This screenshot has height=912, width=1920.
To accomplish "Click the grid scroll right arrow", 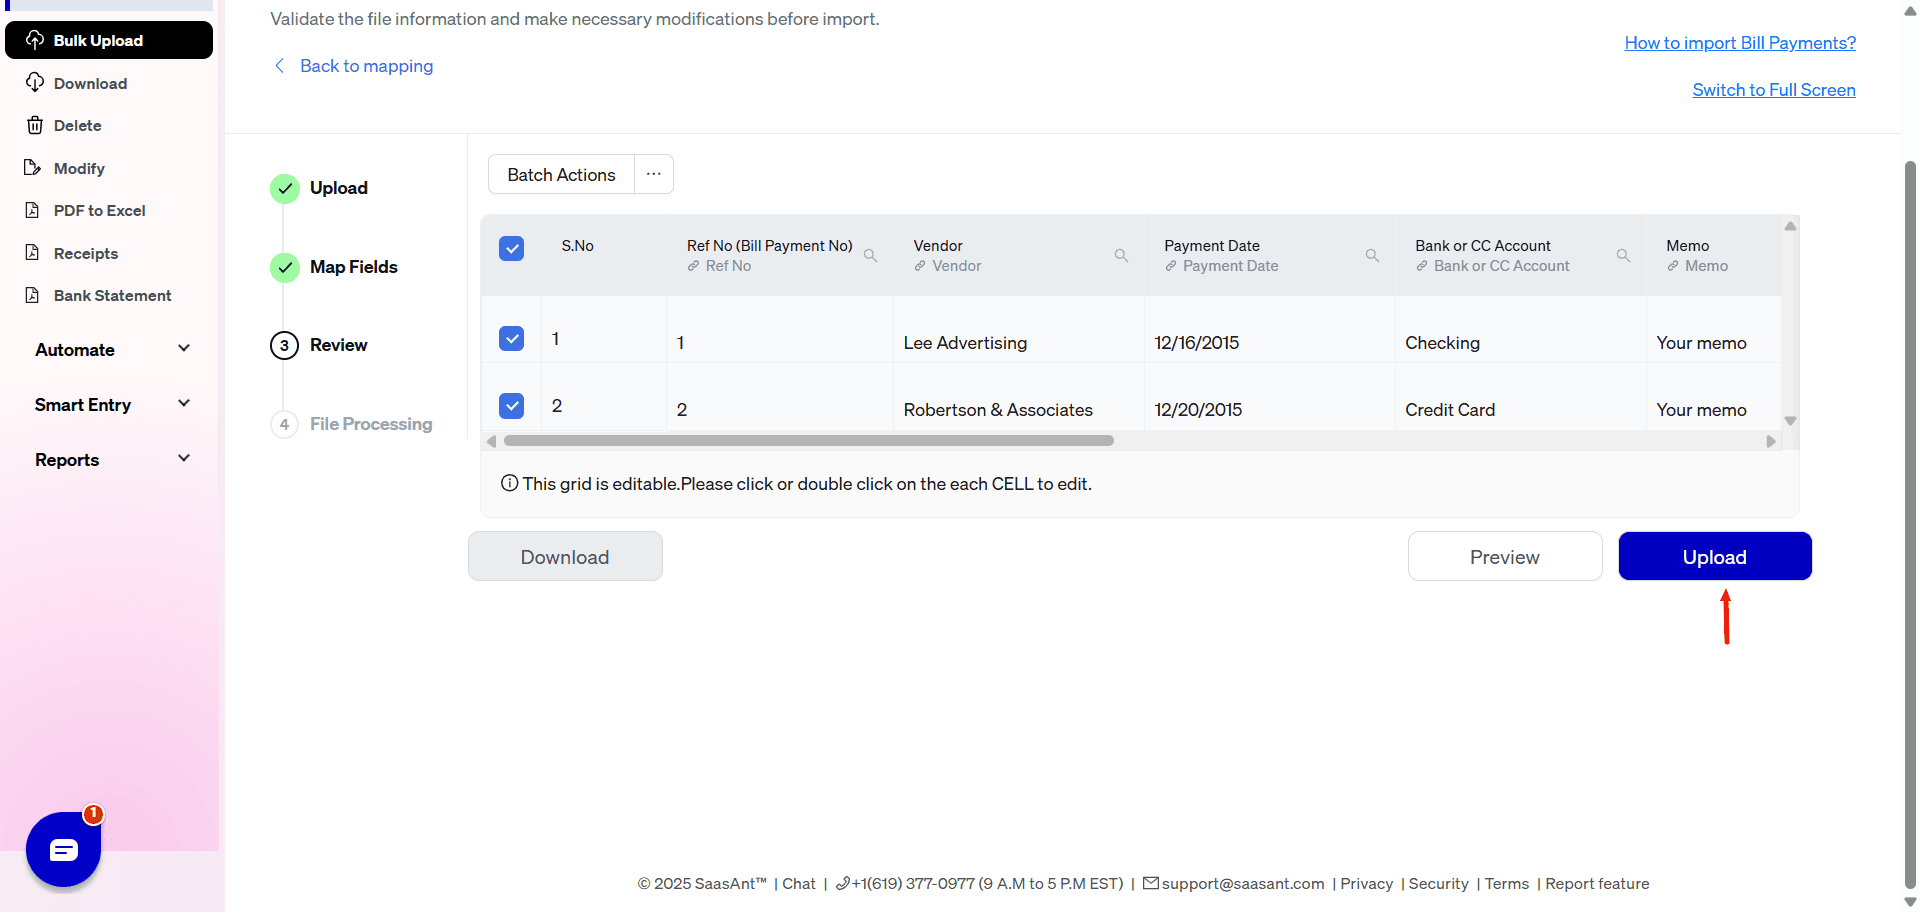I will [x=1771, y=441].
